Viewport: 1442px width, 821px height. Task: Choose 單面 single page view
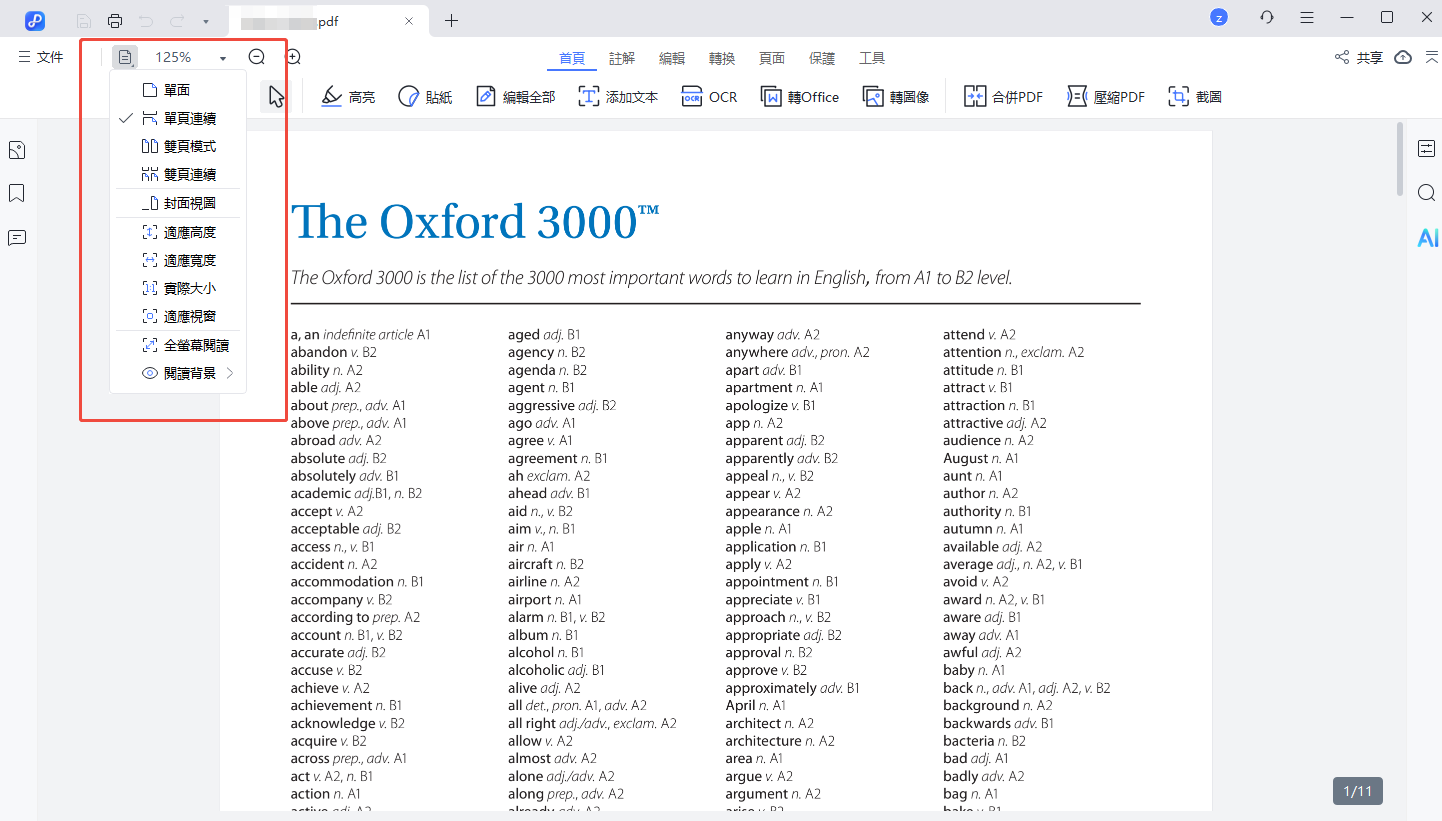click(178, 90)
